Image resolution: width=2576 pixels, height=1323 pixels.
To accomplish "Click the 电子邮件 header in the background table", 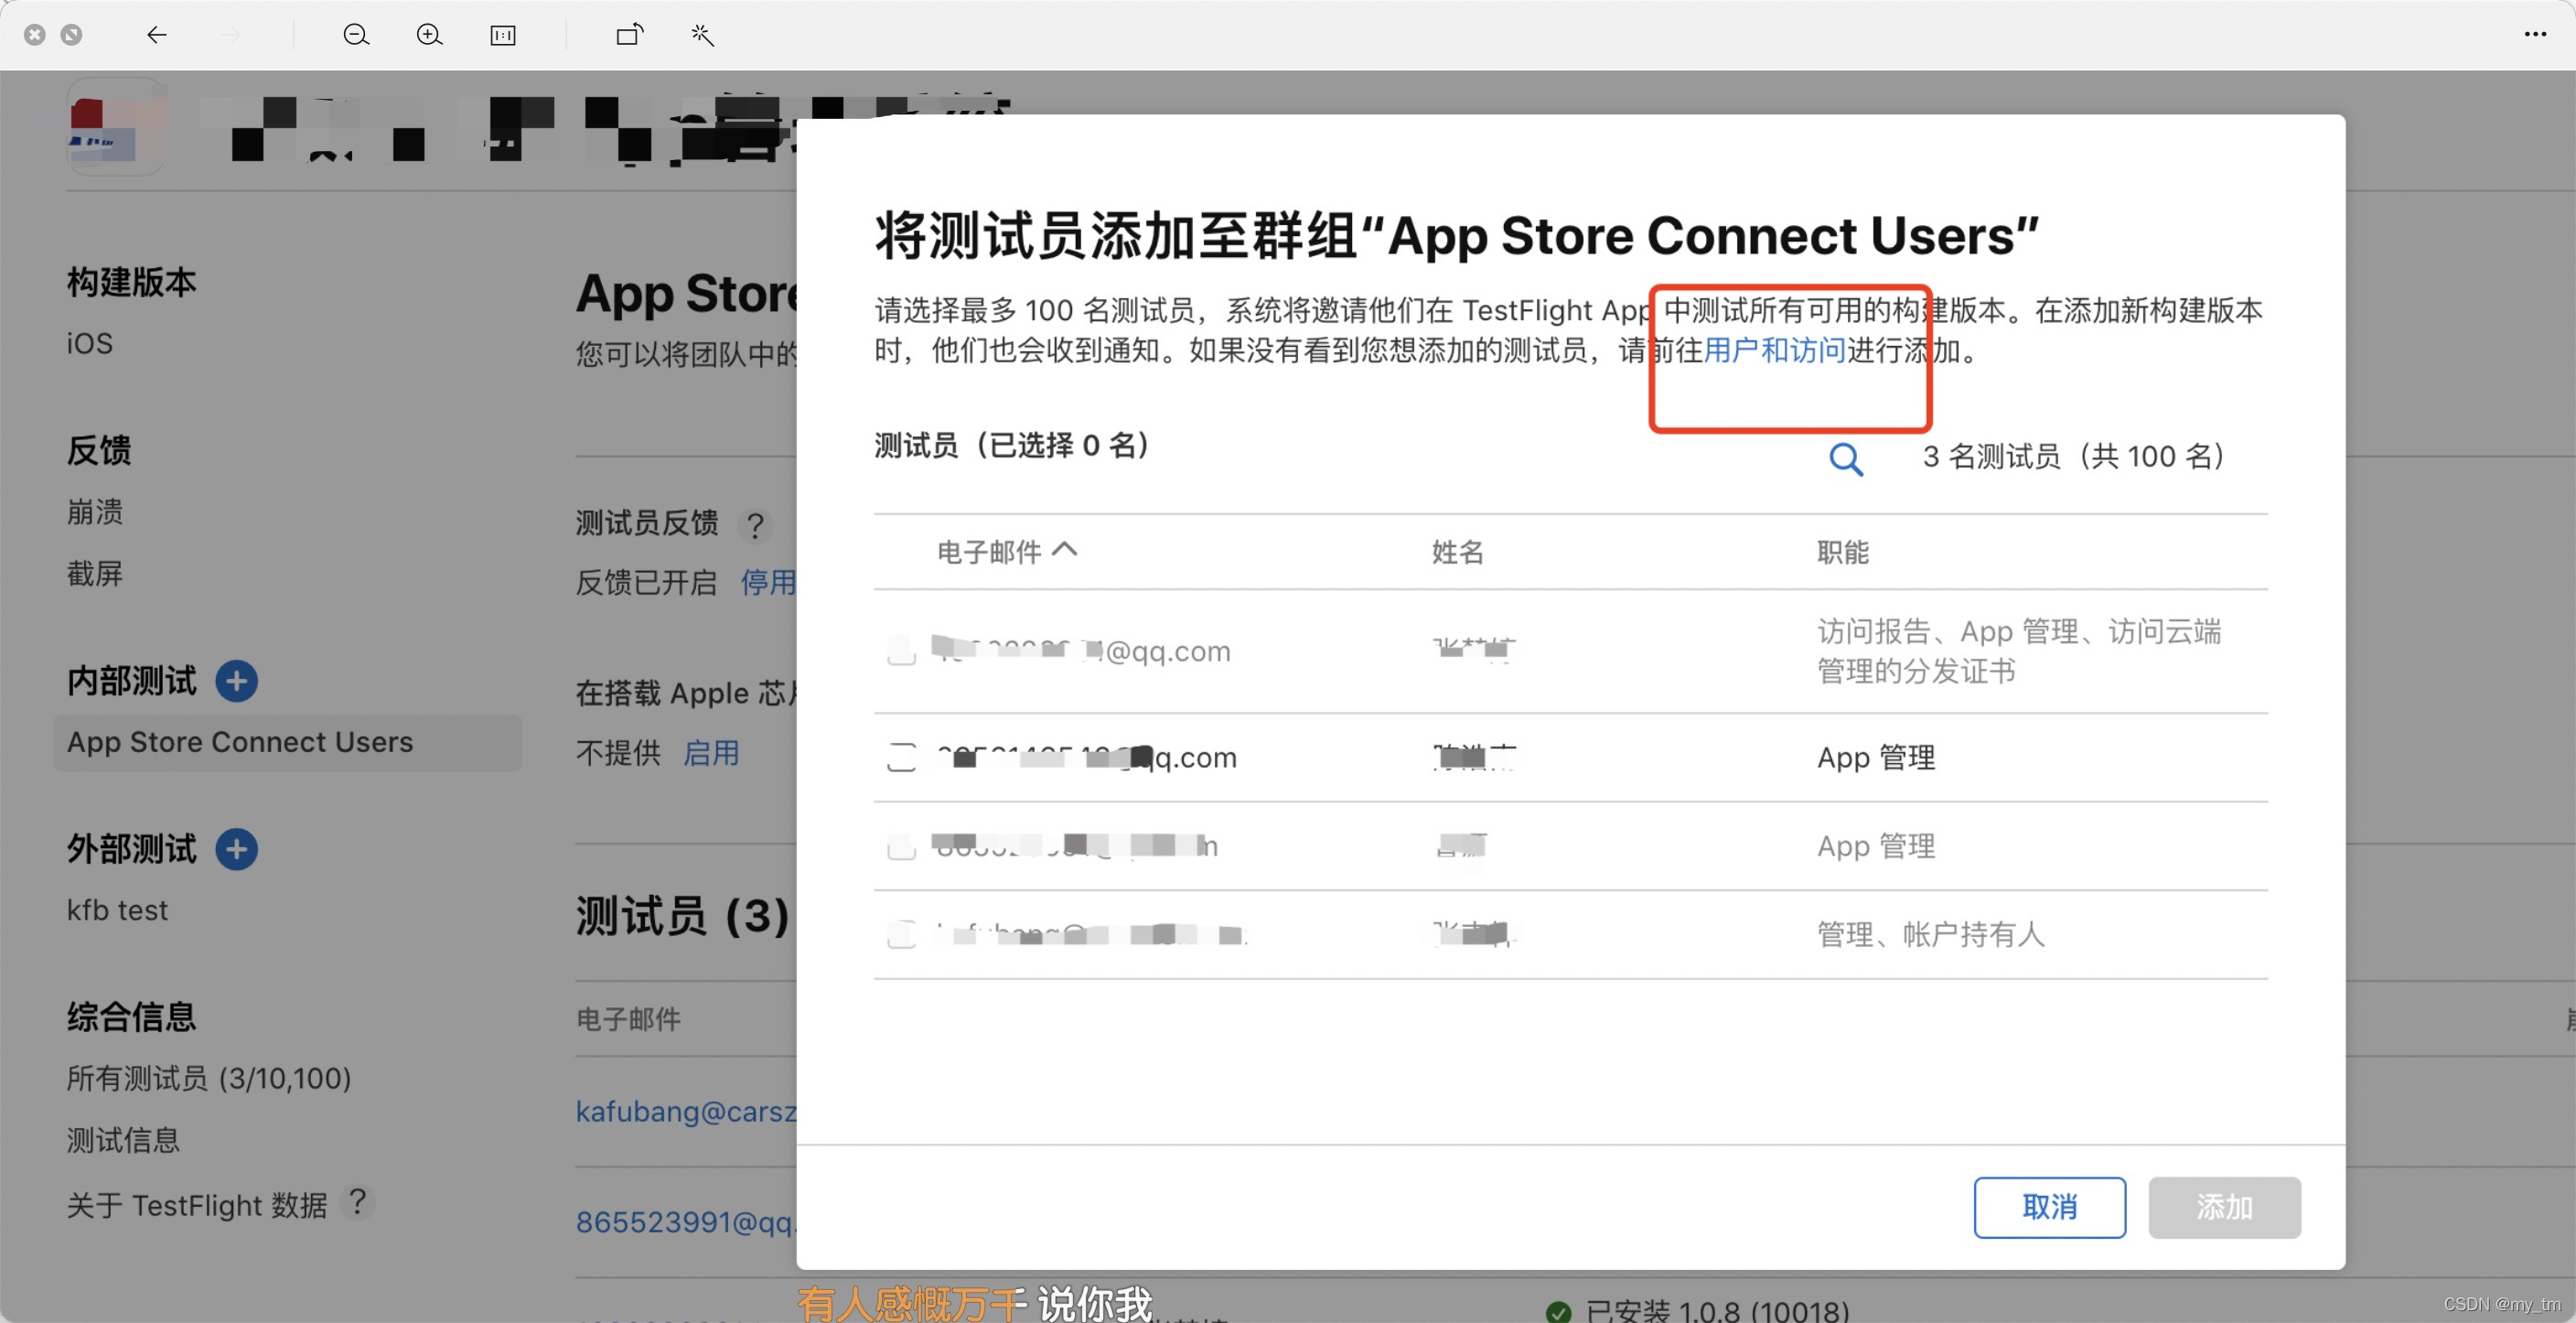I will point(628,1019).
